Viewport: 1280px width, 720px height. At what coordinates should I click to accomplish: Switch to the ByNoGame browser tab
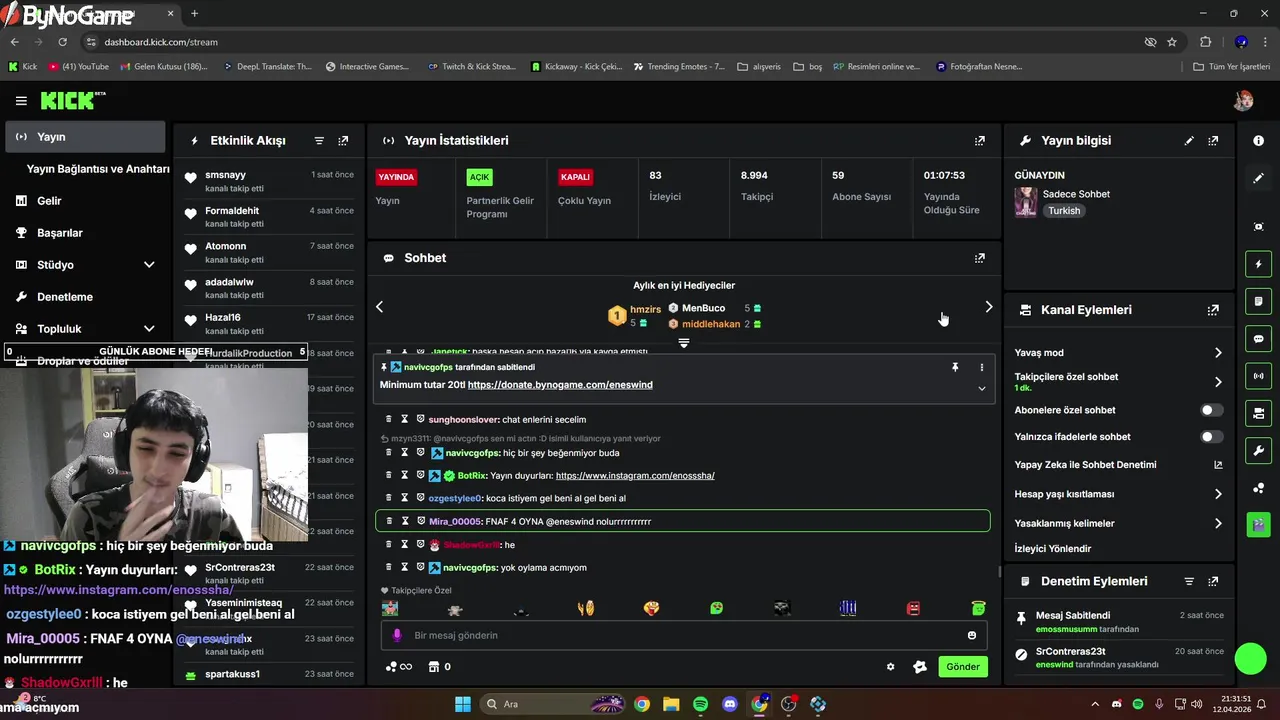(x=90, y=14)
